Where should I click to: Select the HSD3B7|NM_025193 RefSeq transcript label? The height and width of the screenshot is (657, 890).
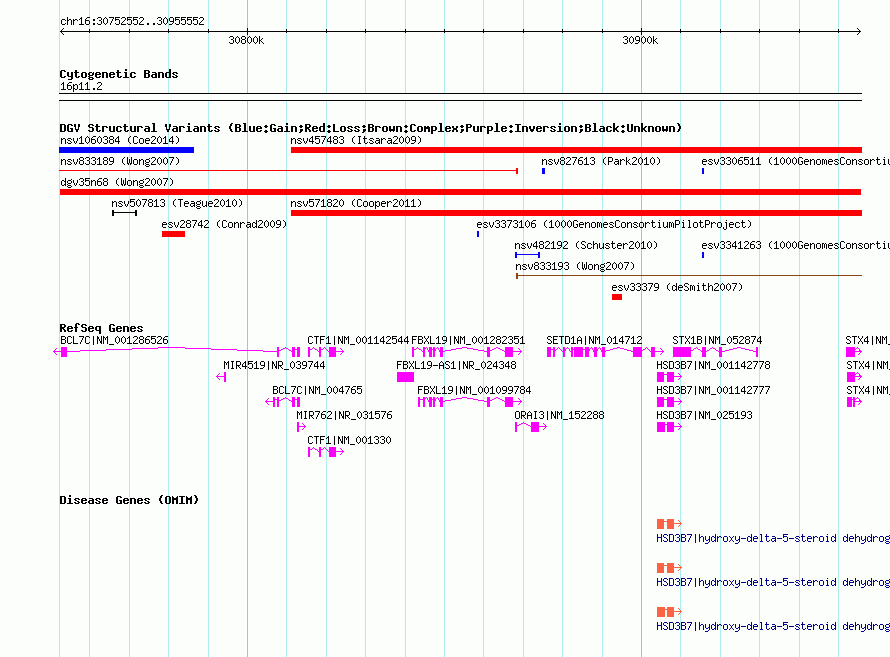pyautogui.click(x=704, y=415)
